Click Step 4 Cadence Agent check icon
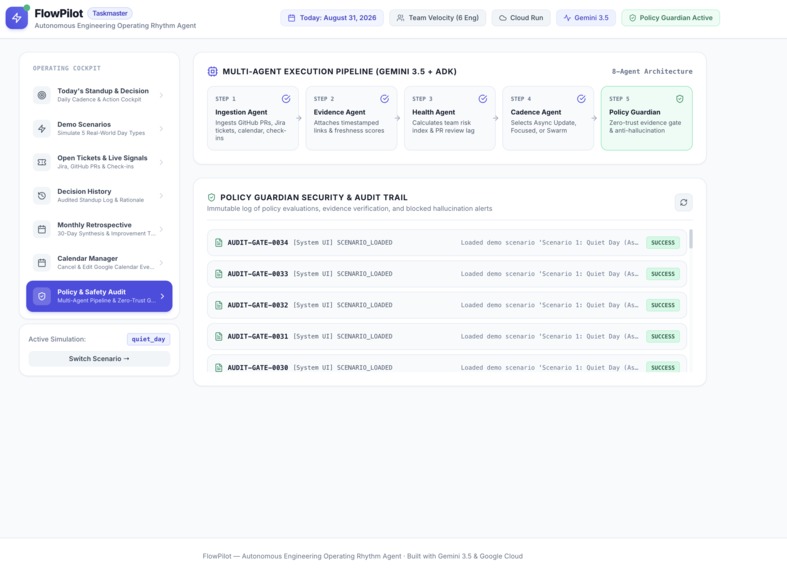The height and width of the screenshot is (573, 787). [581, 99]
